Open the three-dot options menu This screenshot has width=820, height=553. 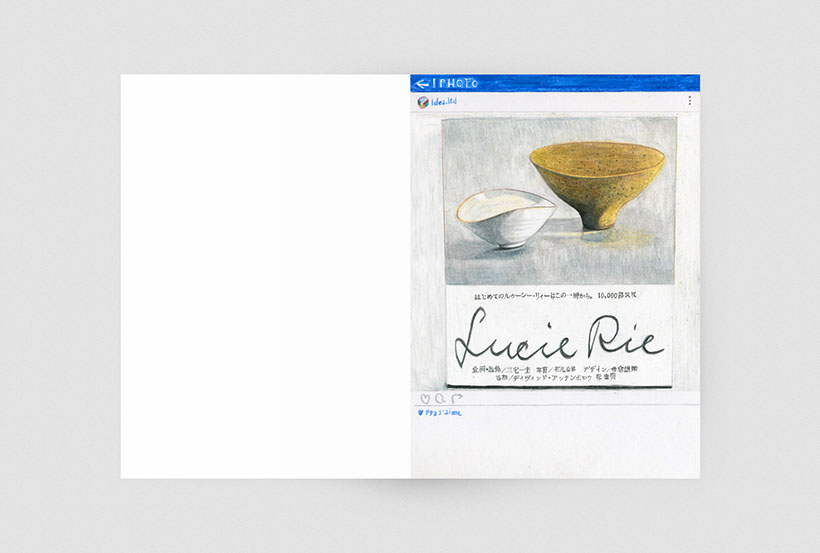[689, 101]
